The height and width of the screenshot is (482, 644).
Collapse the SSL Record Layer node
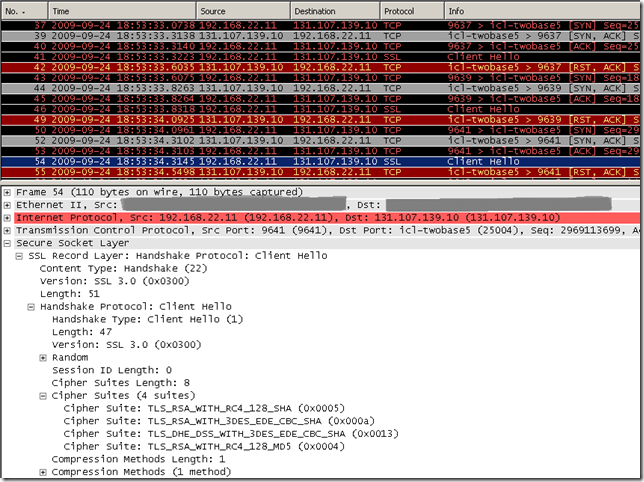tap(19, 256)
